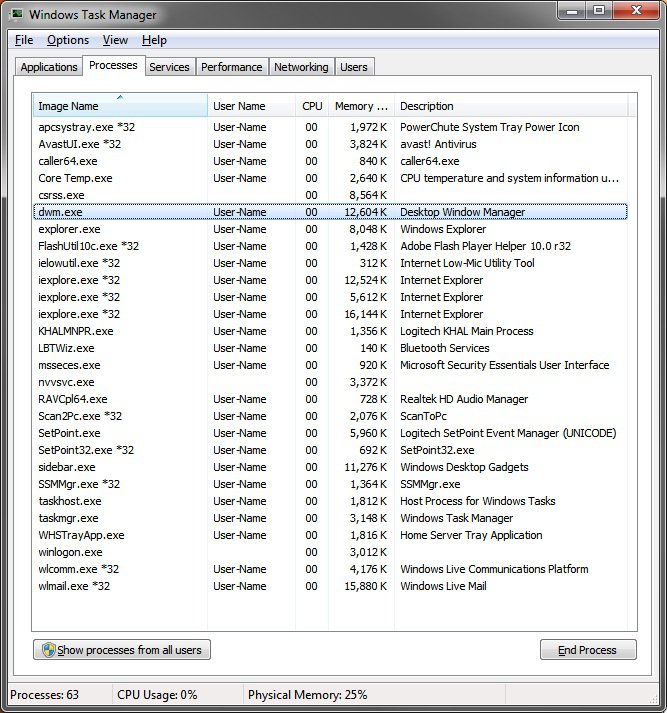
Task: Click the Task Manager title bar icon
Action: coord(17,14)
